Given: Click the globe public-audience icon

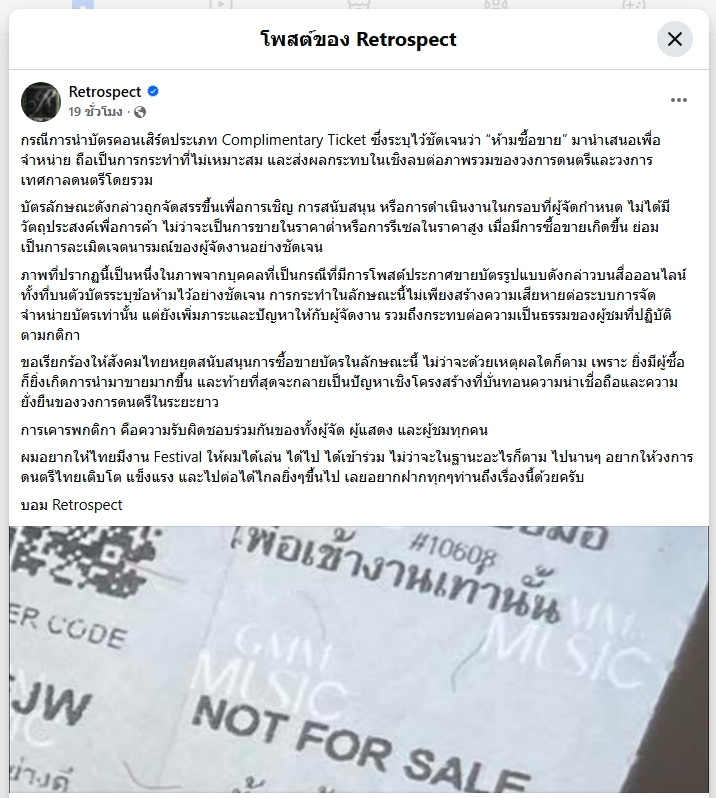Looking at the screenshot, I should click(x=140, y=112).
